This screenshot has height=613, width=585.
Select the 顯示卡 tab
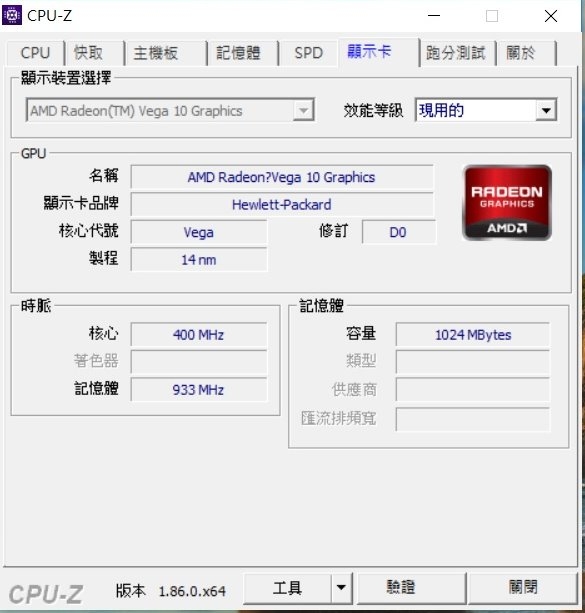pyautogui.click(x=379, y=52)
